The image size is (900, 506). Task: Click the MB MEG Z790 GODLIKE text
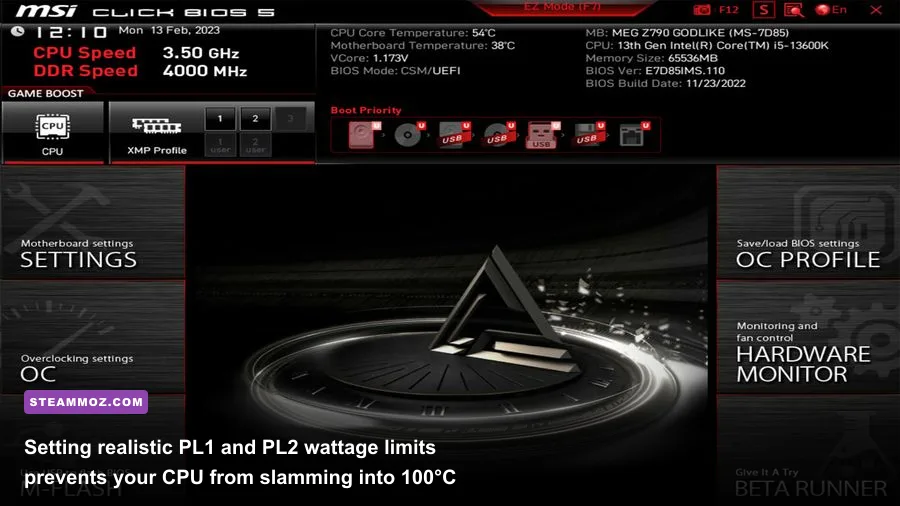click(x=687, y=33)
